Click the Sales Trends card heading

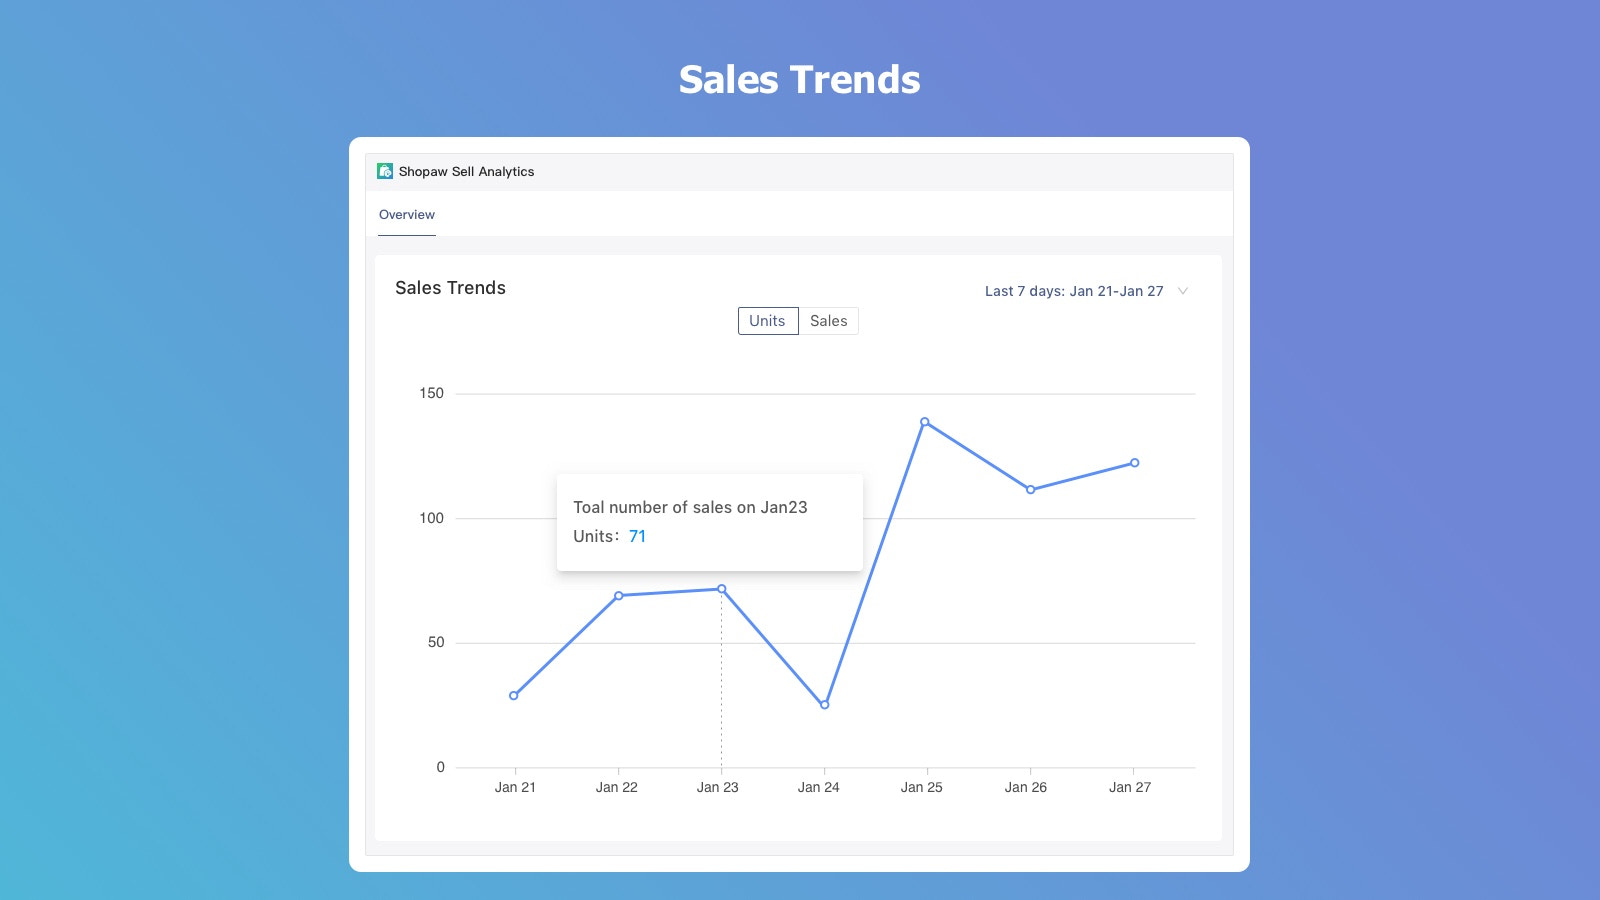click(450, 288)
